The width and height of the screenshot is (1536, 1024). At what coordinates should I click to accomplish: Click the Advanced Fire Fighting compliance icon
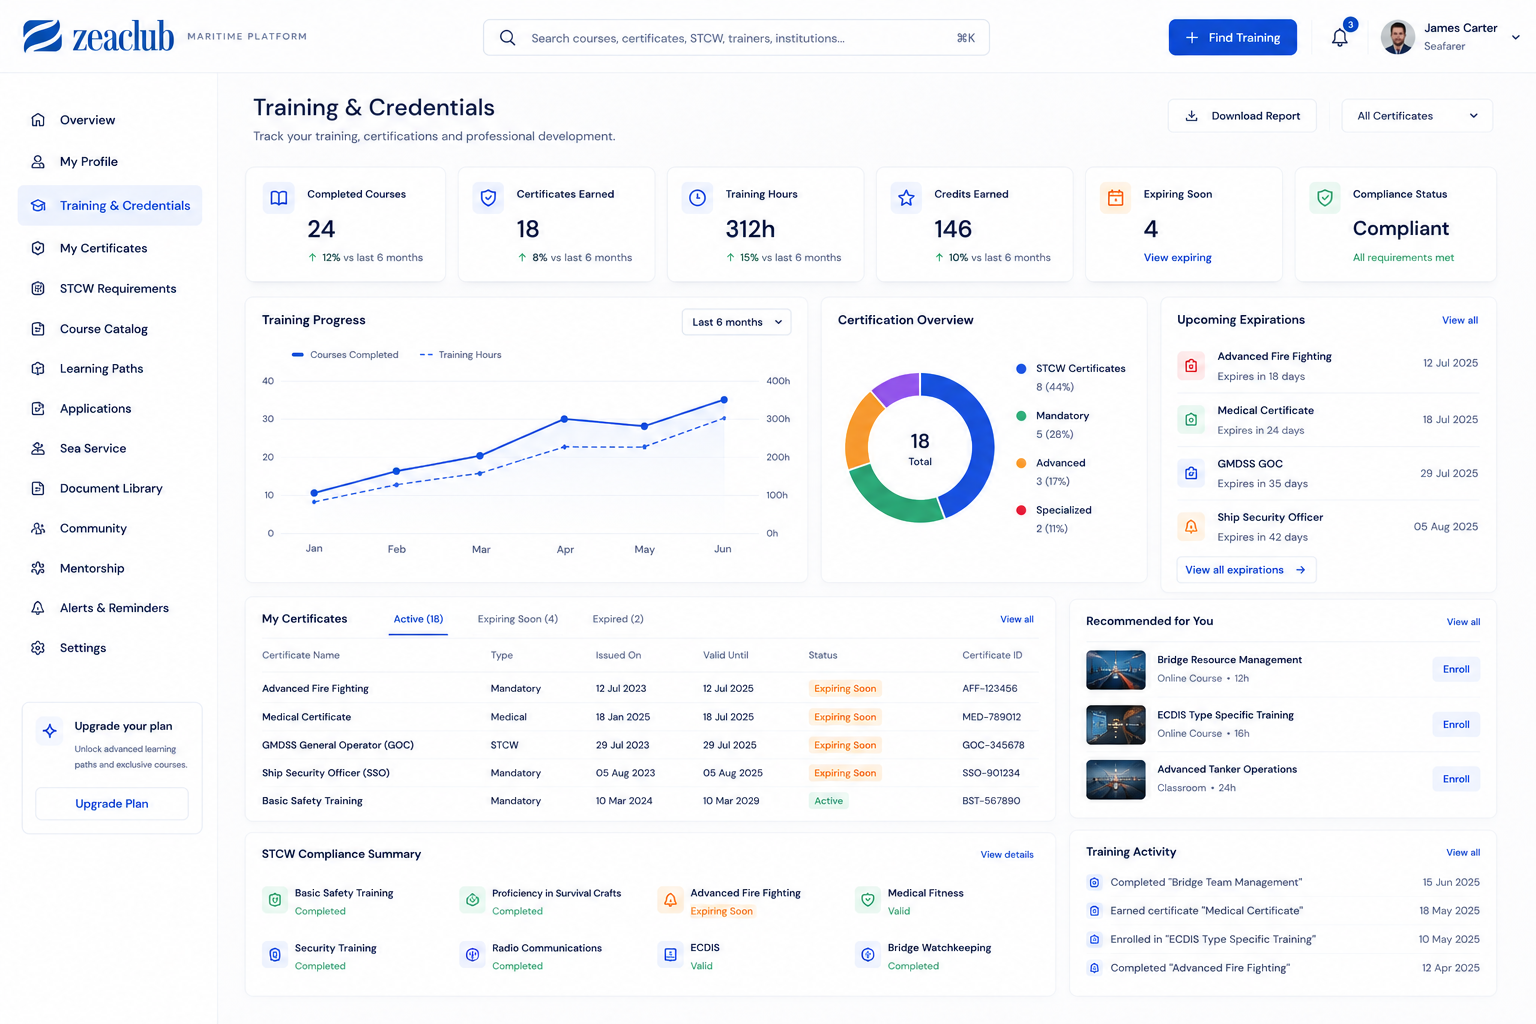point(670,900)
